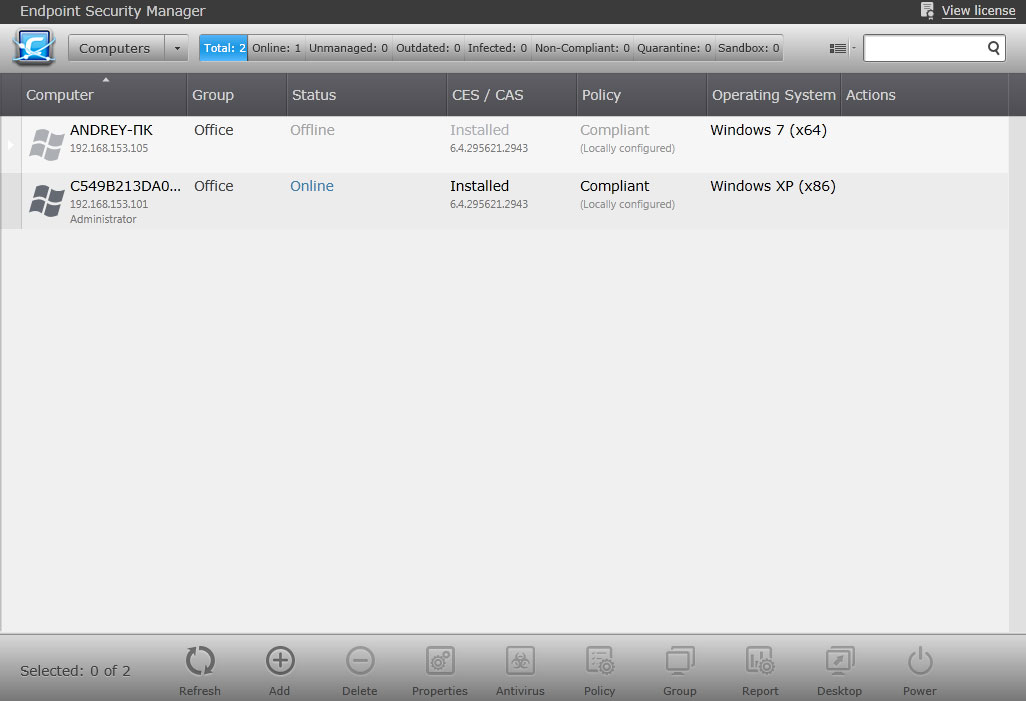This screenshot has height=701, width=1026.
Task: Click the Actions column header
Action: 925,95
